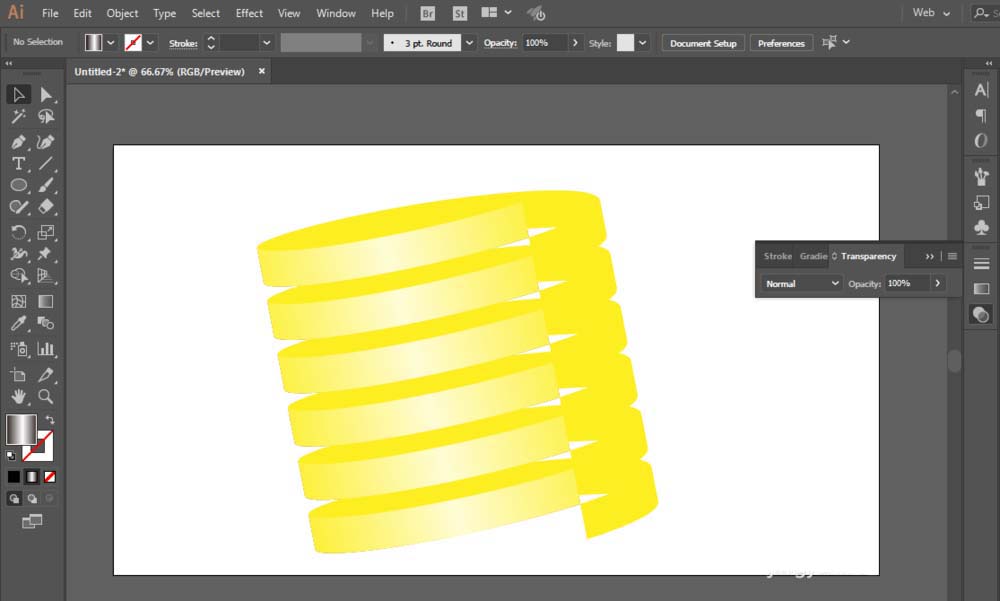Select the Blend tool
Viewport: 1000px width, 601px height.
click(x=46, y=323)
